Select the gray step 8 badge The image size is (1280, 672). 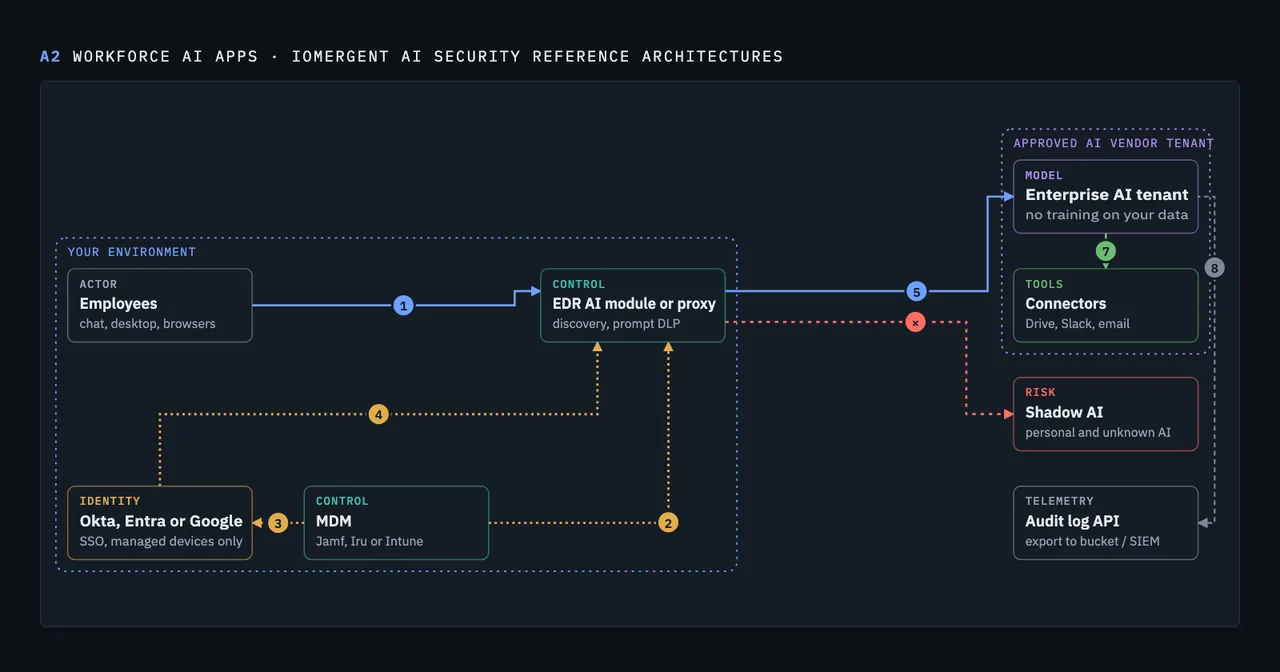pos(1214,267)
